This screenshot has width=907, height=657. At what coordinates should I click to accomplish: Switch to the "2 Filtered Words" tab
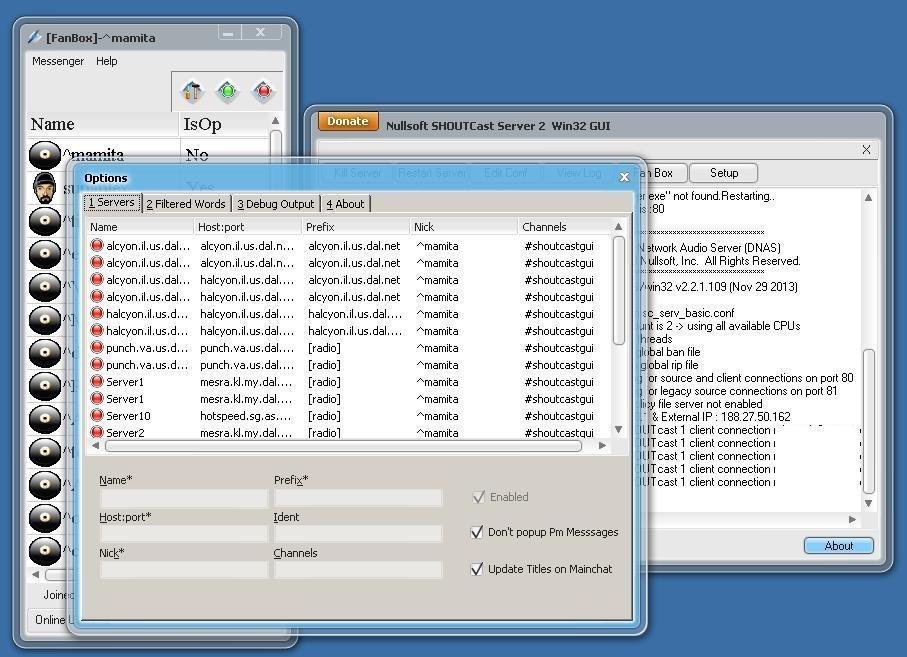click(x=186, y=203)
